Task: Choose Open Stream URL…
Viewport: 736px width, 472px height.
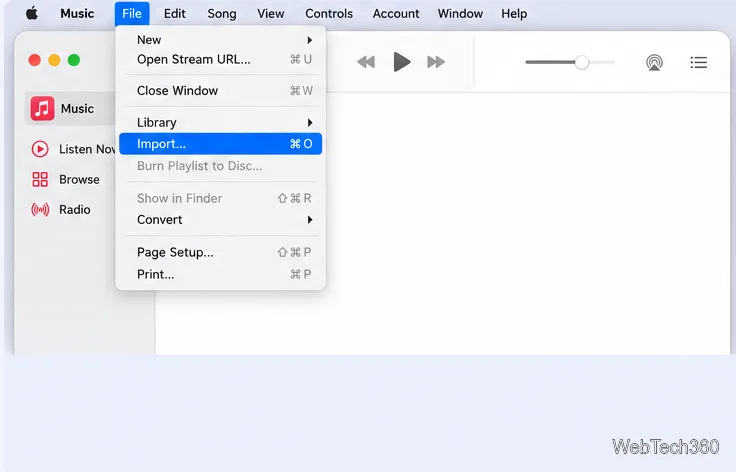Action: point(221,60)
